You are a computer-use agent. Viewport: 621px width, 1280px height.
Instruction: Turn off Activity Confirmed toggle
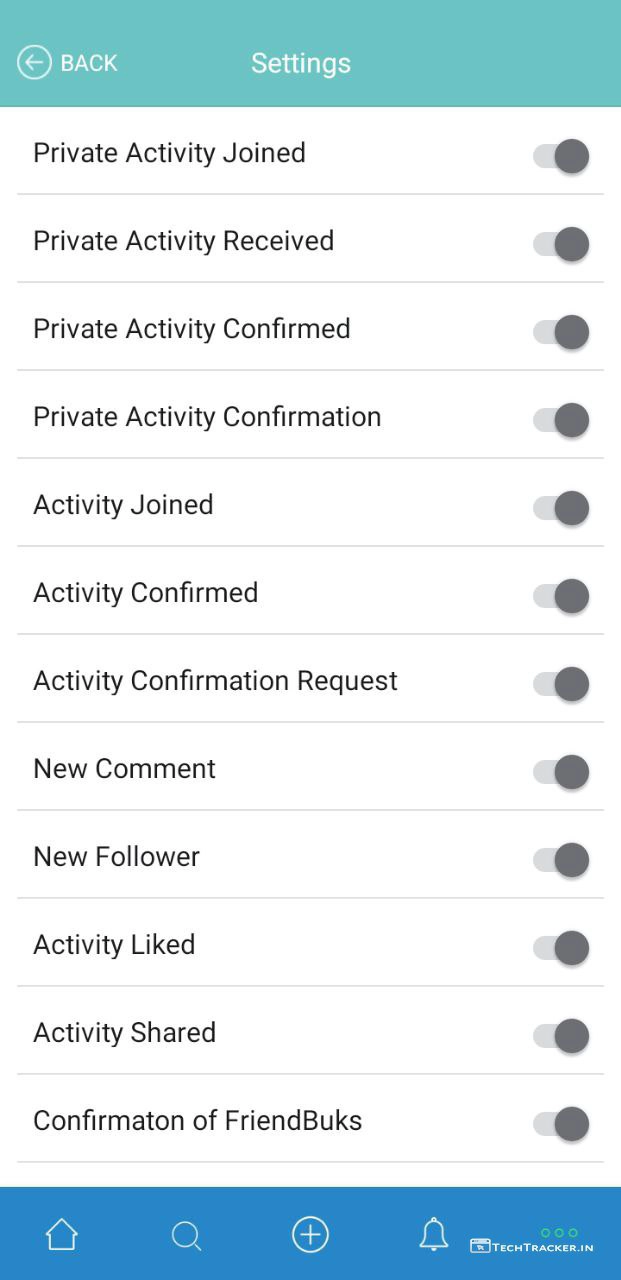(561, 596)
